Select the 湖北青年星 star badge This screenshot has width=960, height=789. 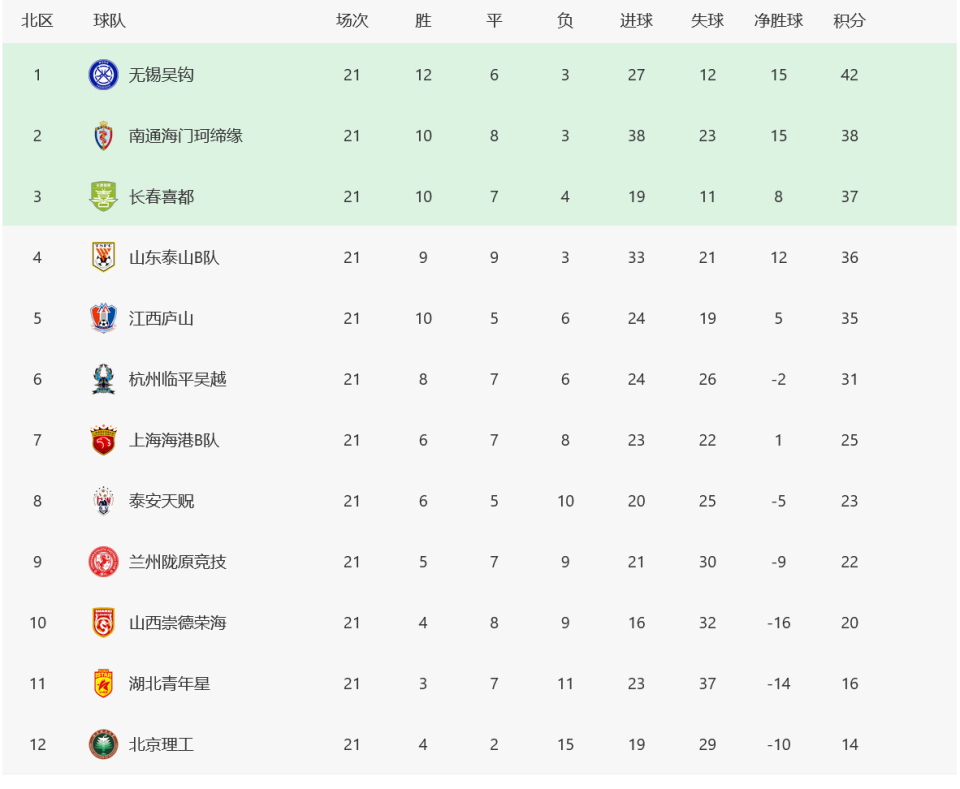[x=103, y=684]
